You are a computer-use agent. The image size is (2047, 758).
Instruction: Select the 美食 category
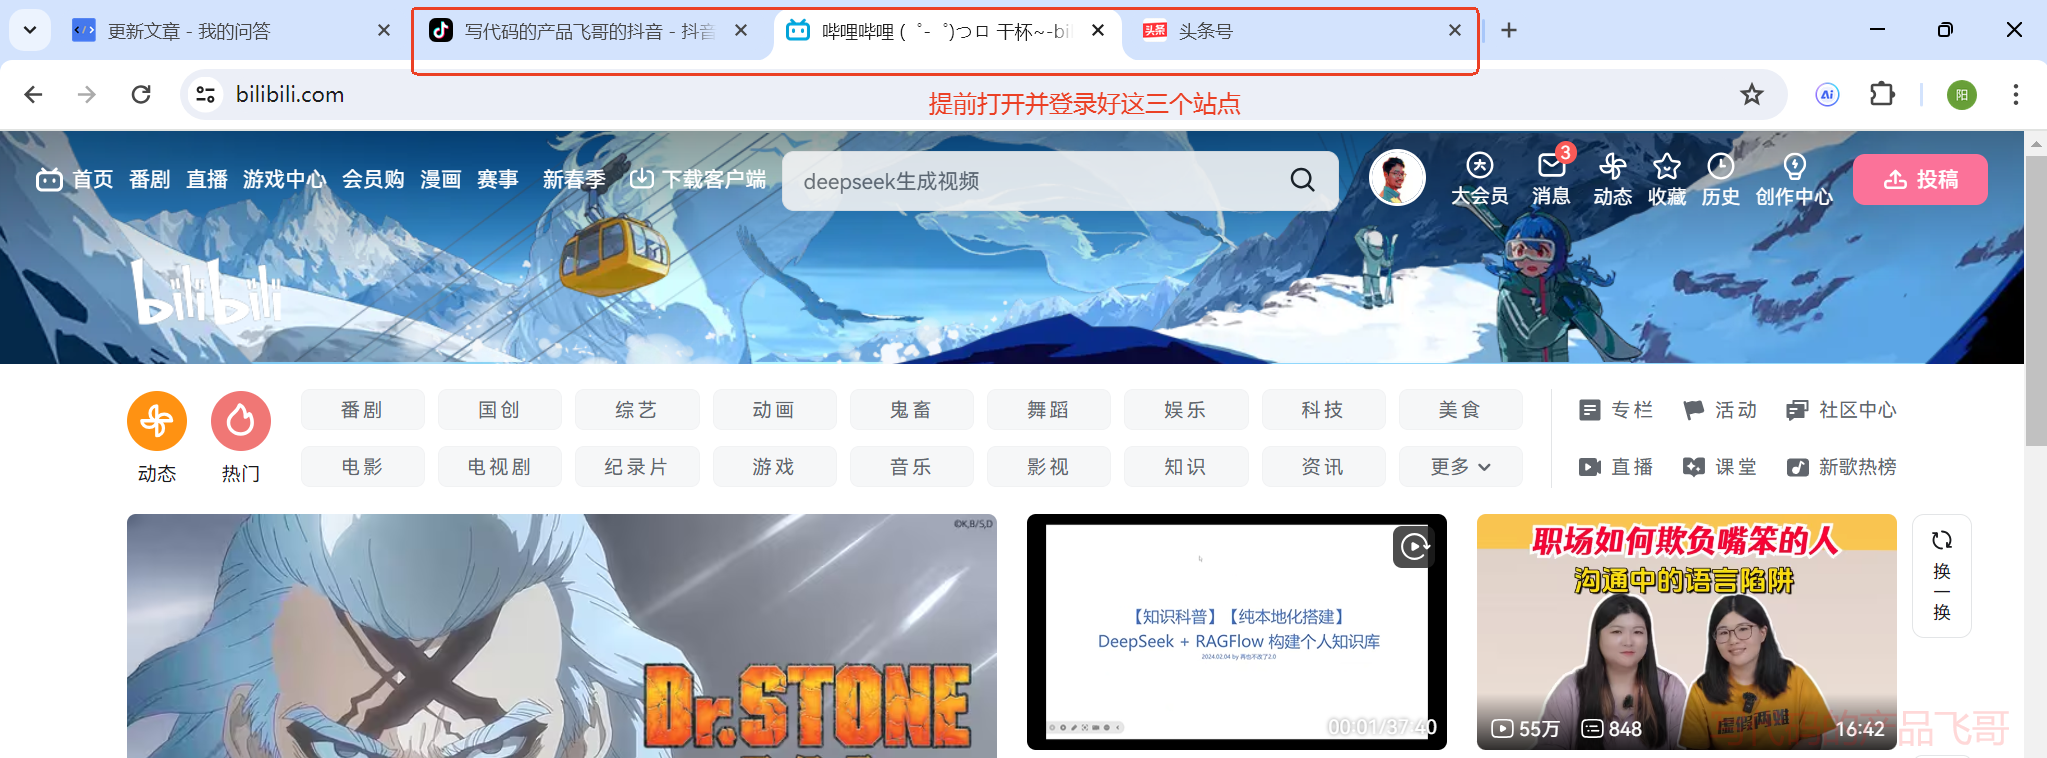(x=1460, y=410)
